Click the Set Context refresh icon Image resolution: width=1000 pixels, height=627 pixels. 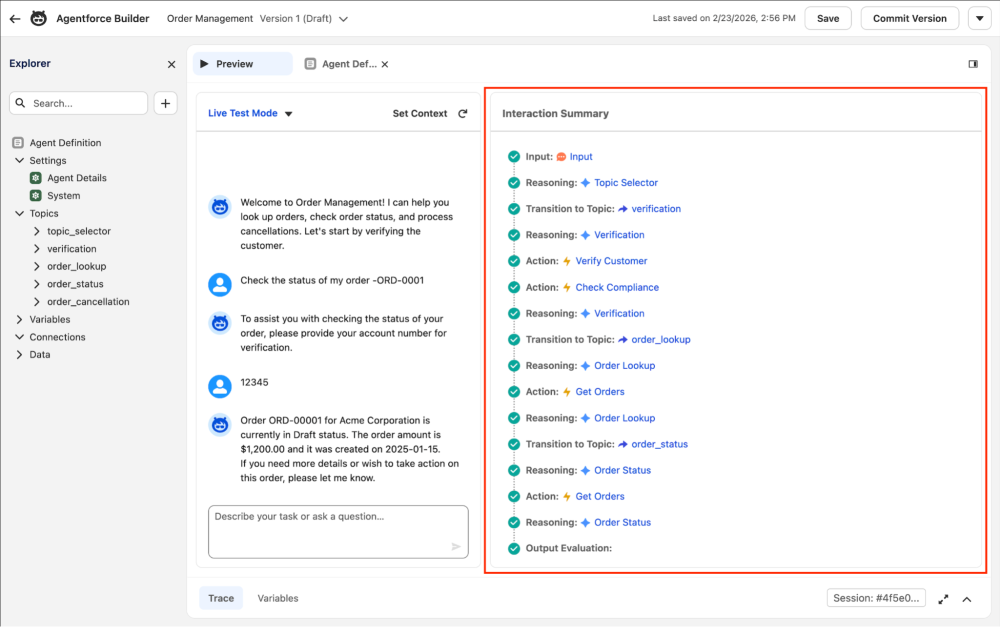[462, 113]
